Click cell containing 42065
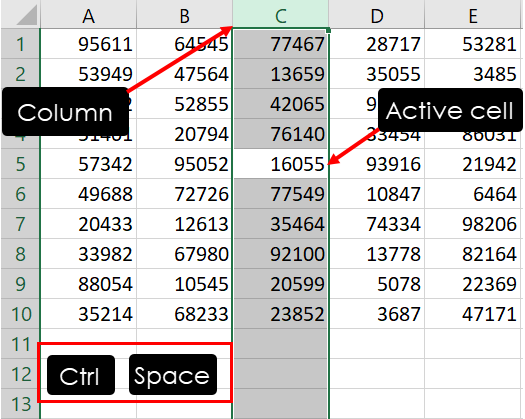 [x=281, y=104]
